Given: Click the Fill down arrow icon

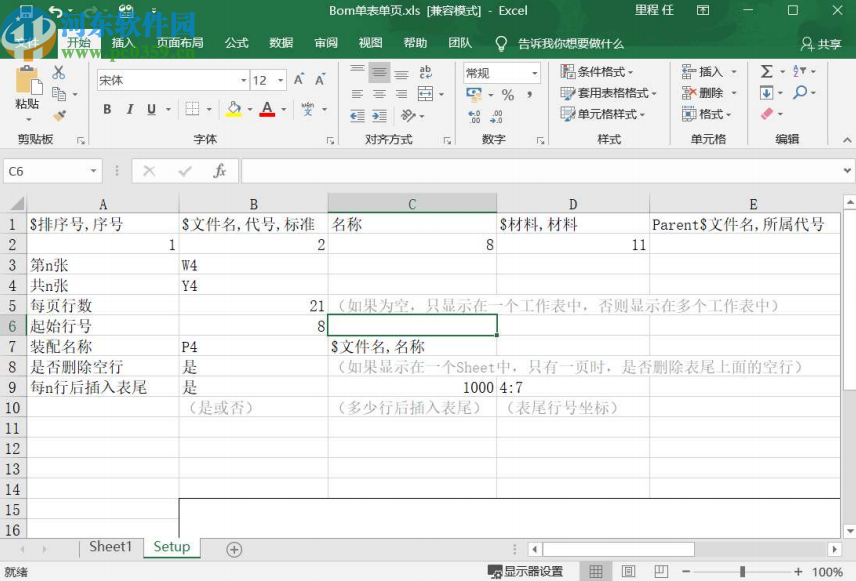Looking at the screenshot, I should (766, 93).
